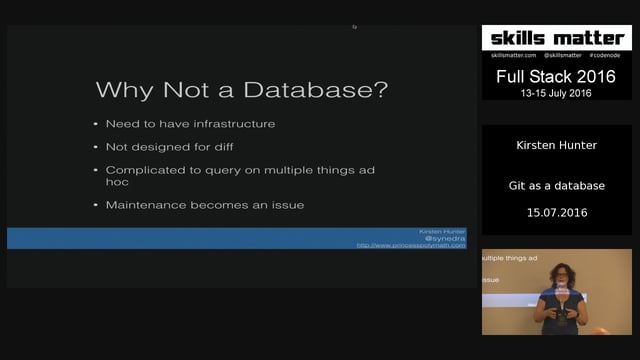
Task: Click the Skills Matter logo
Action: [x=557, y=38]
